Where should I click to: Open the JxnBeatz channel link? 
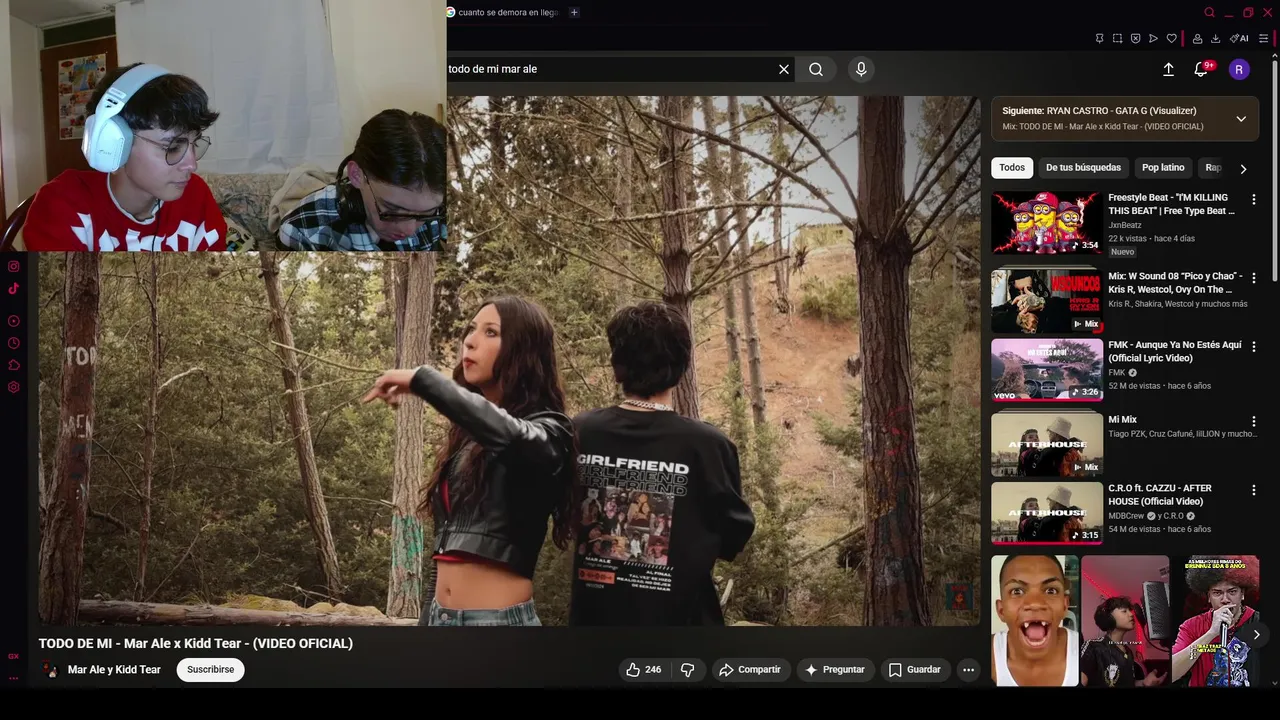1125,225
